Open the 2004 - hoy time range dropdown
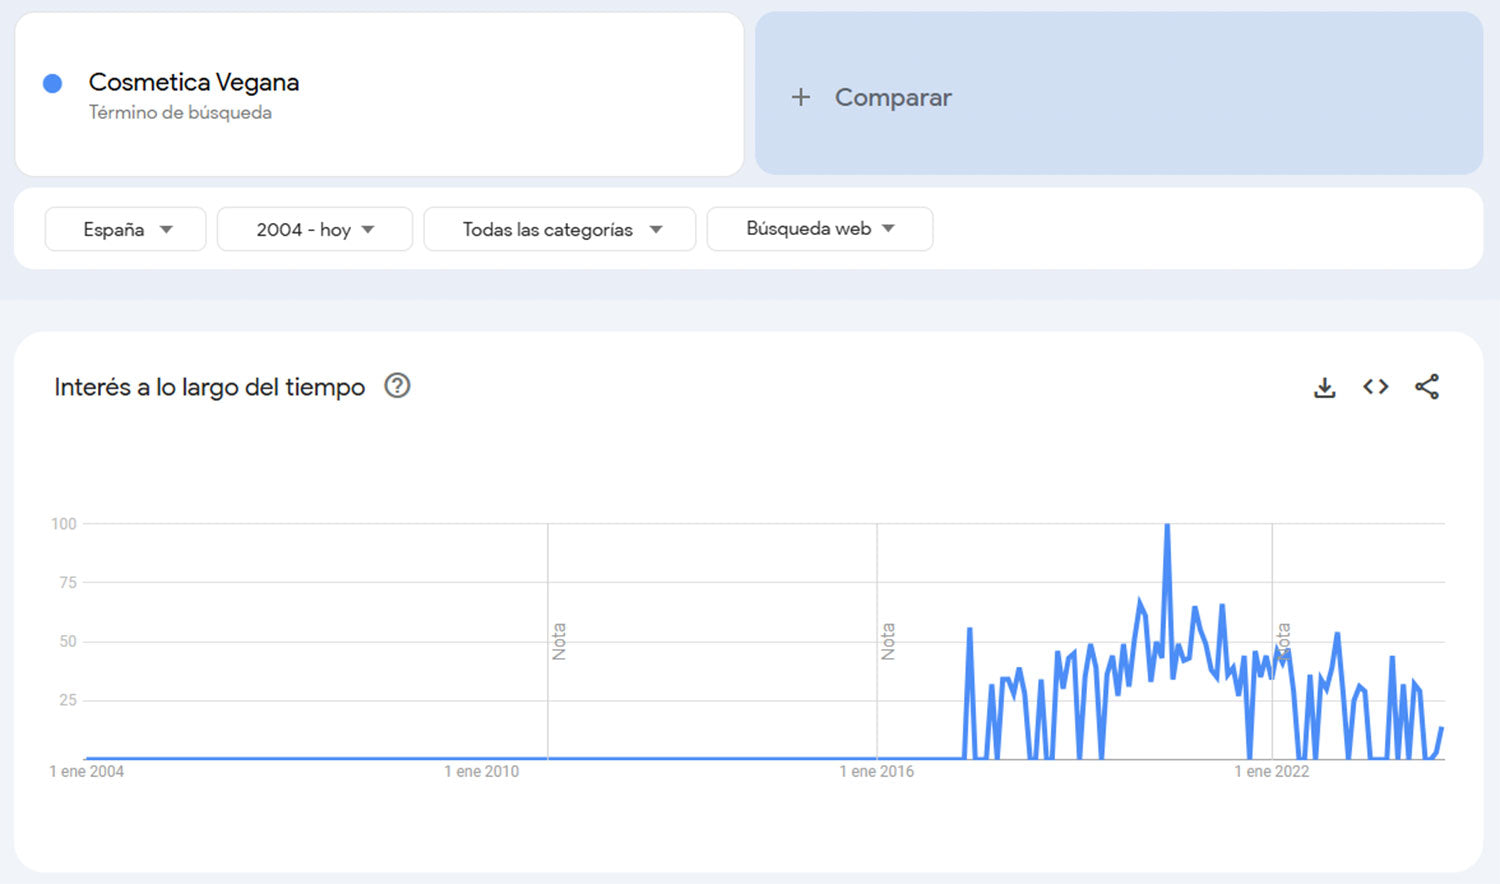 [315, 229]
